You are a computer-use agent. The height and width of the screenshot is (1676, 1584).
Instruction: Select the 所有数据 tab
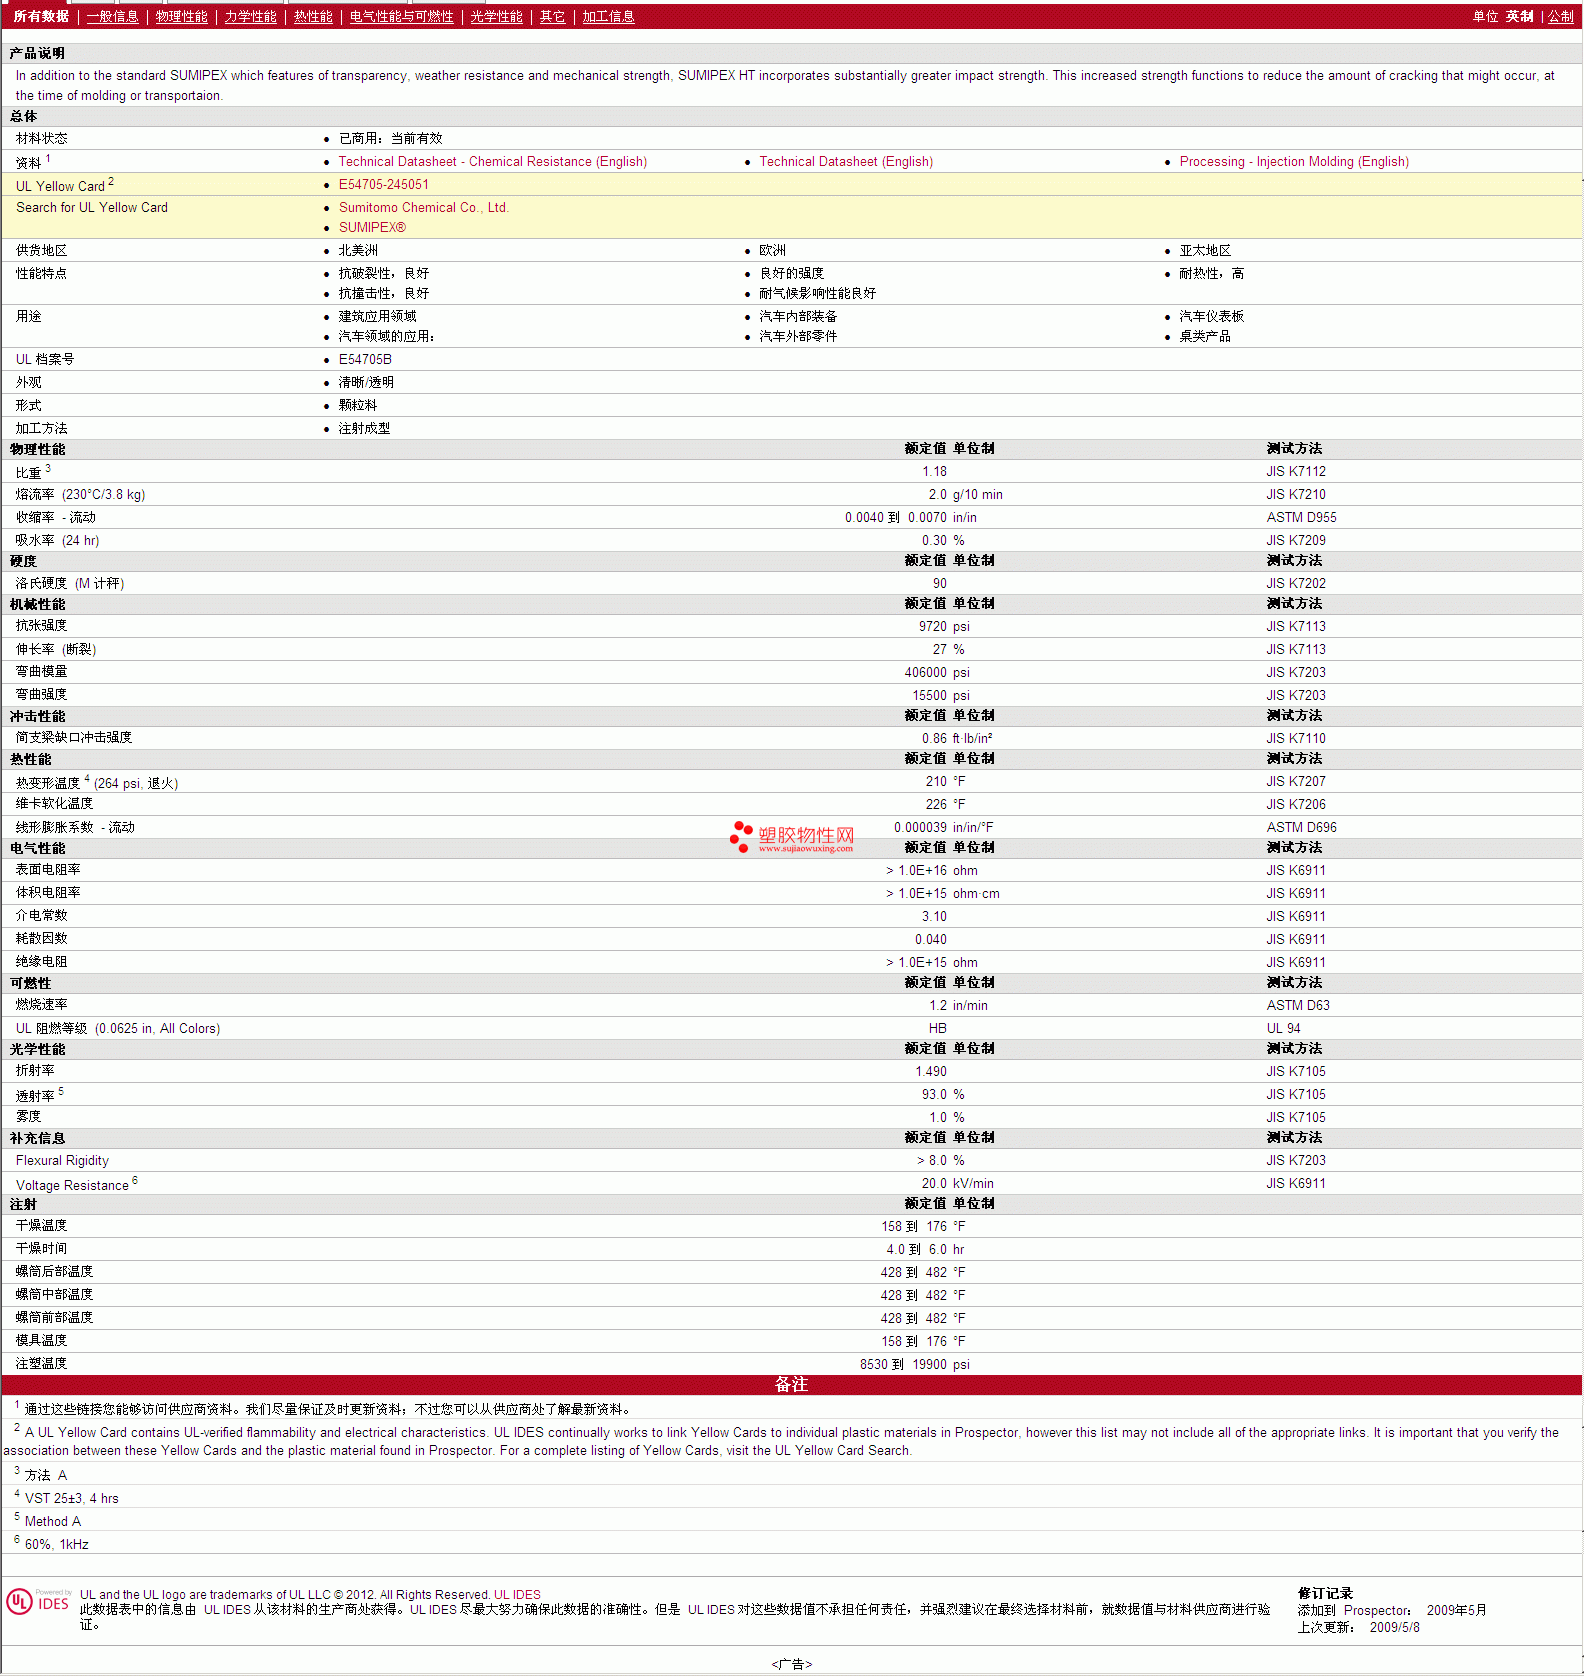41,17
